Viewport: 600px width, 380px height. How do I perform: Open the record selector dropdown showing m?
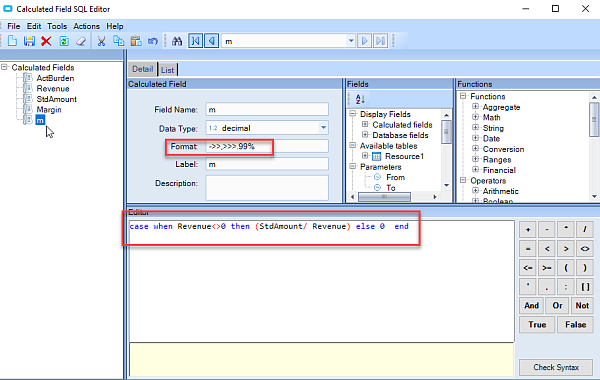coord(351,41)
